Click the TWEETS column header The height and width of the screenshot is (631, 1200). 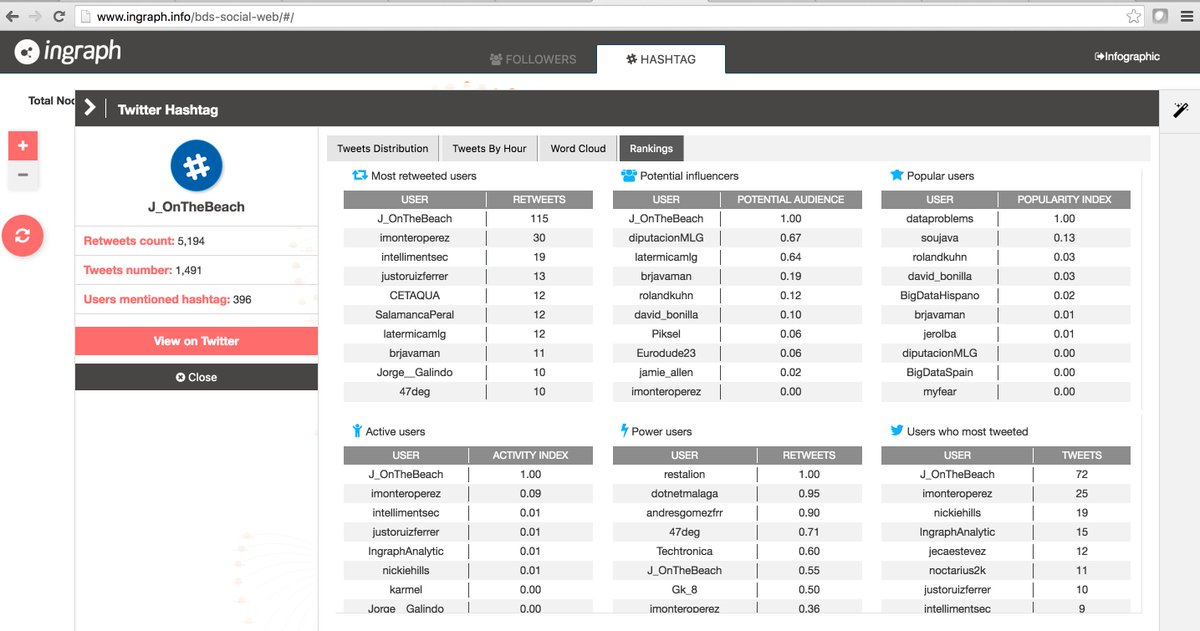(x=1081, y=455)
